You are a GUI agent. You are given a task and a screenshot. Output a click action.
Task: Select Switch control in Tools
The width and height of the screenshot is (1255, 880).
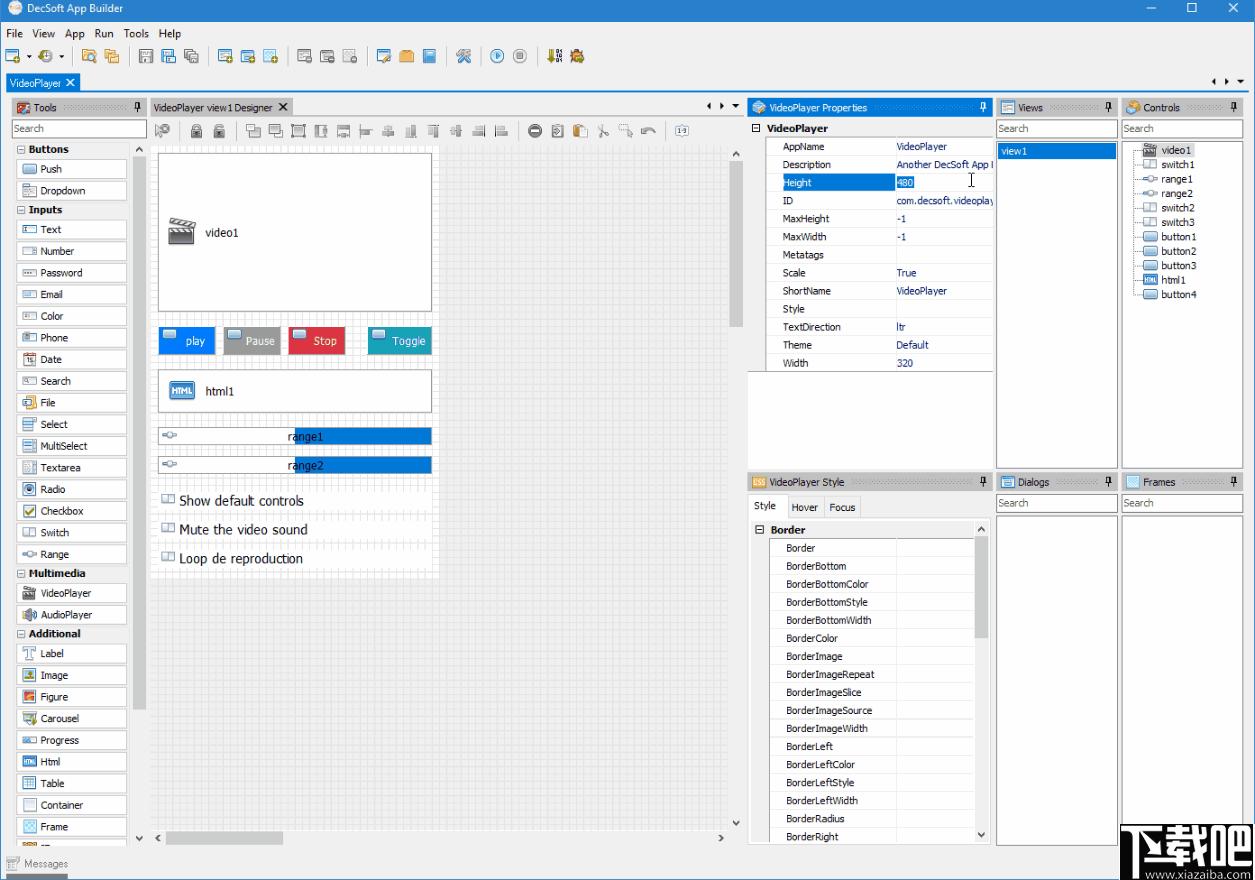point(71,532)
